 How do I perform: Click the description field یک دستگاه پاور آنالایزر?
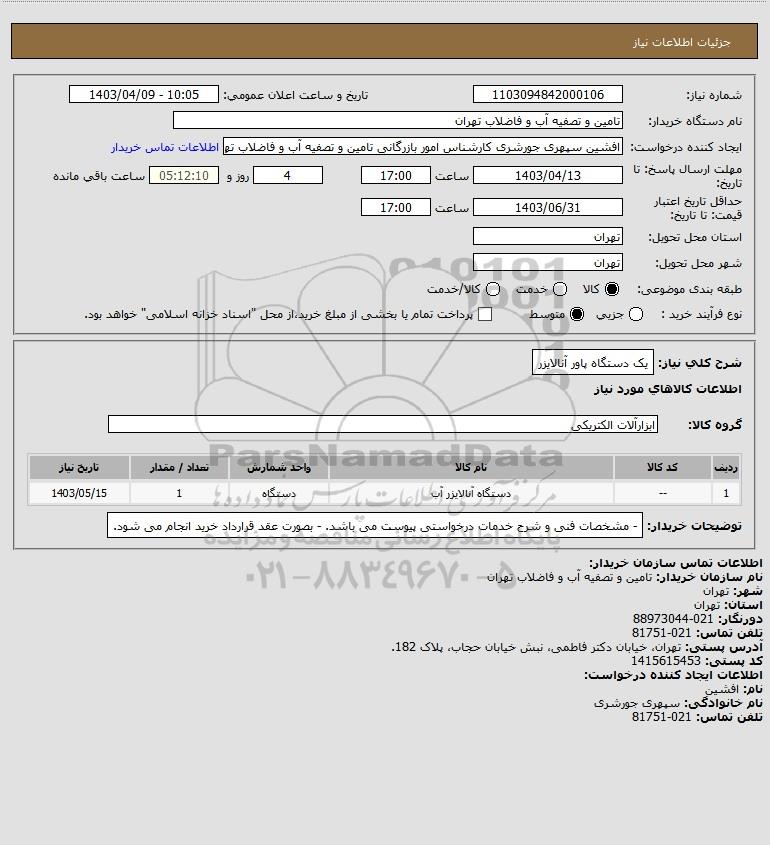tap(593, 363)
